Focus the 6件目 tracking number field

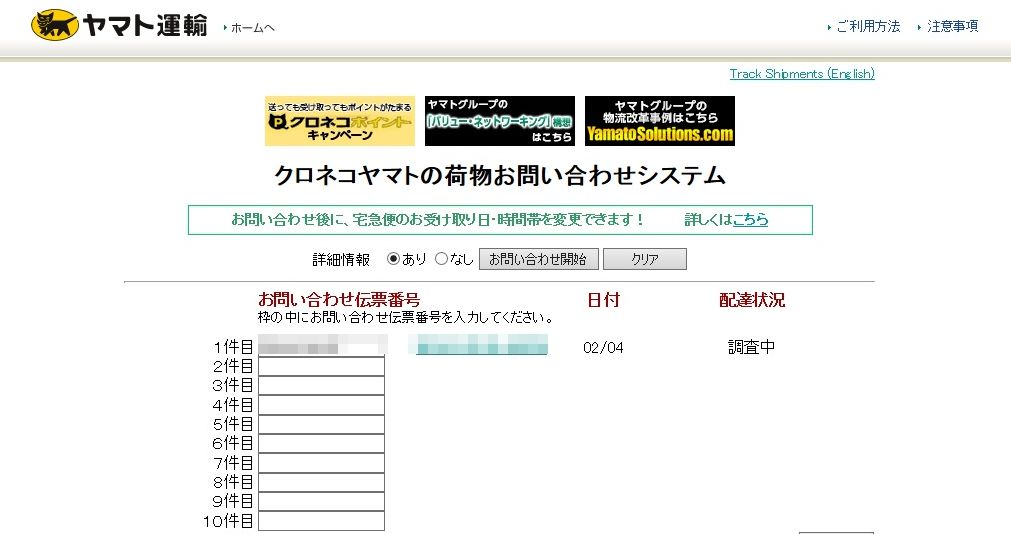click(x=321, y=444)
